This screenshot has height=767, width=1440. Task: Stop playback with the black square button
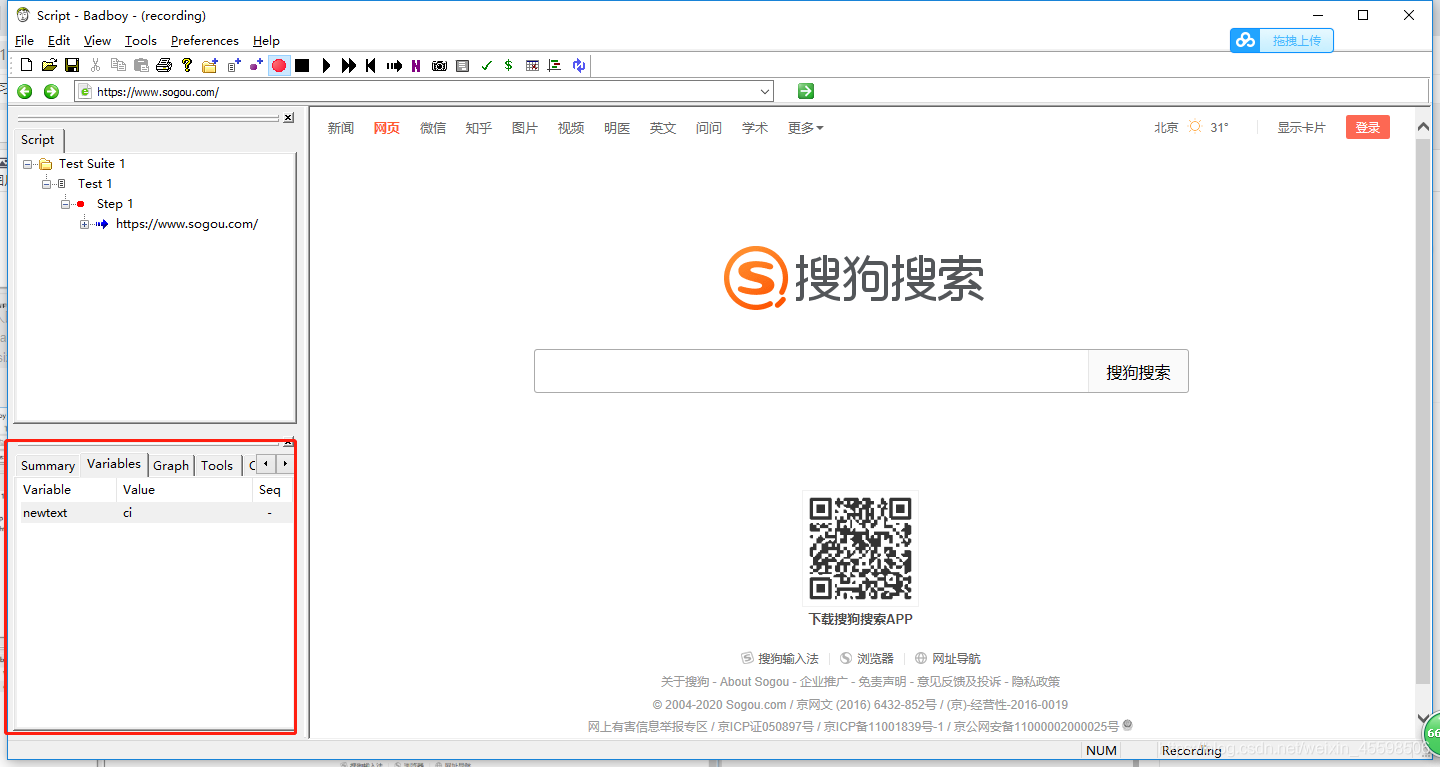pyautogui.click(x=302, y=65)
